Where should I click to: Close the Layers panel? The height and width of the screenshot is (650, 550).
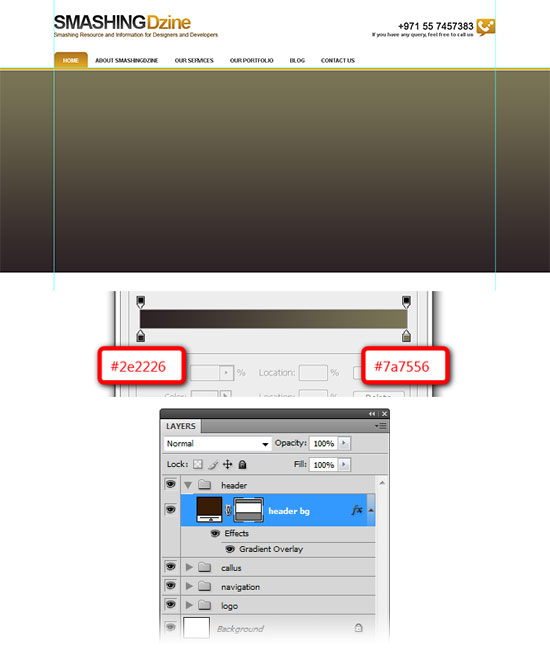click(385, 414)
